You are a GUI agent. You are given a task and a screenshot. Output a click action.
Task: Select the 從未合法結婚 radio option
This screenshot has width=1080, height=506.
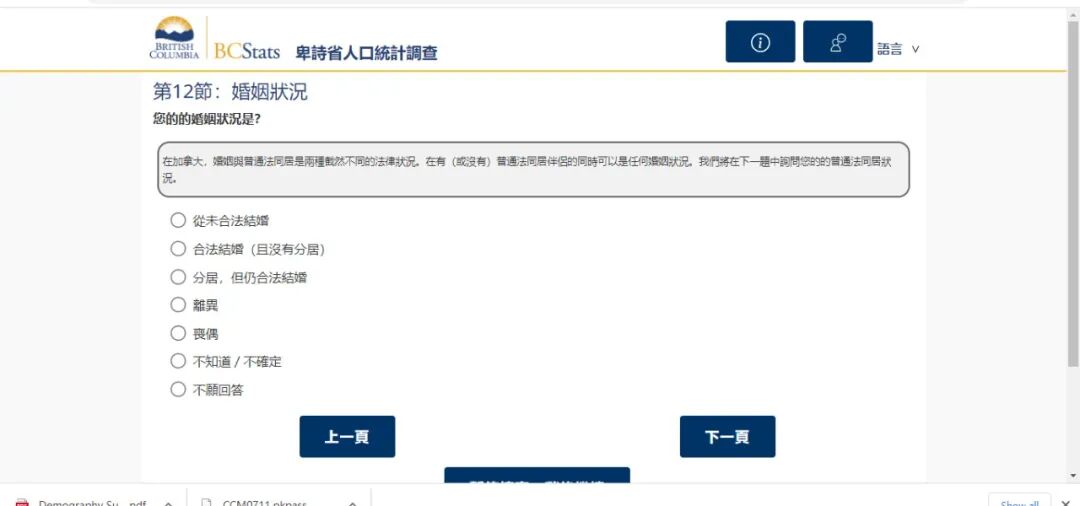point(178,220)
